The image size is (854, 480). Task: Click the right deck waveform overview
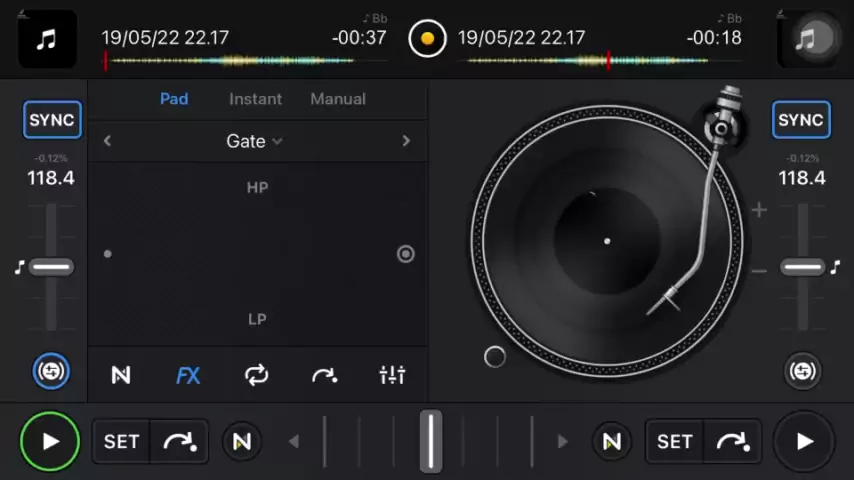[588, 61]
